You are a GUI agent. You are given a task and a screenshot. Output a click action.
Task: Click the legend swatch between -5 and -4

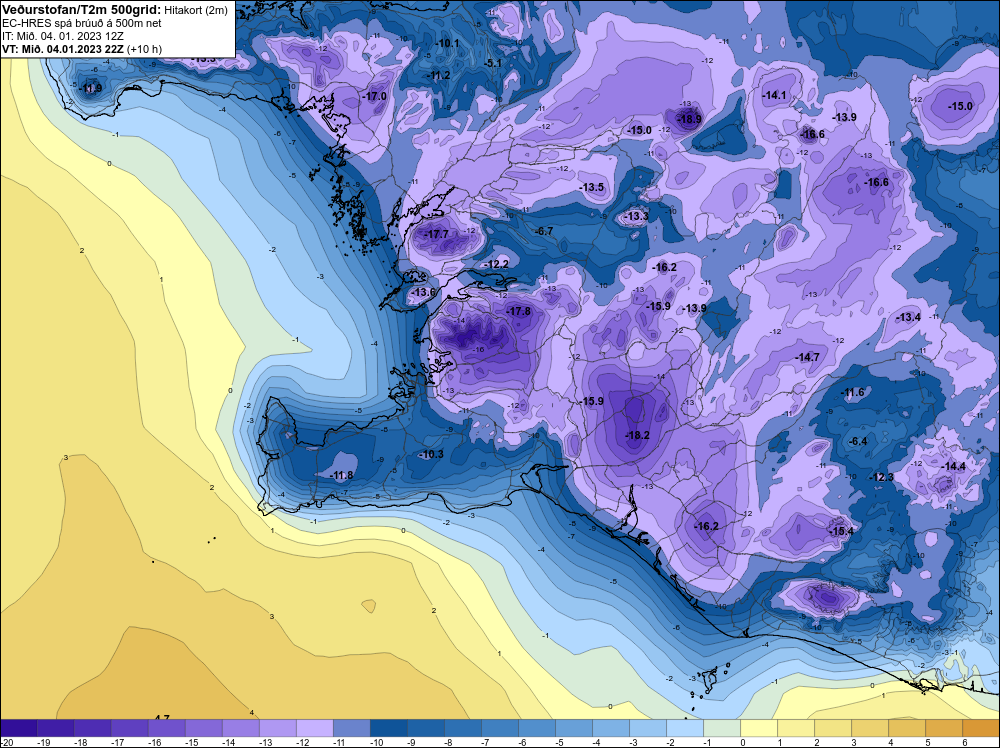[573, 728]
